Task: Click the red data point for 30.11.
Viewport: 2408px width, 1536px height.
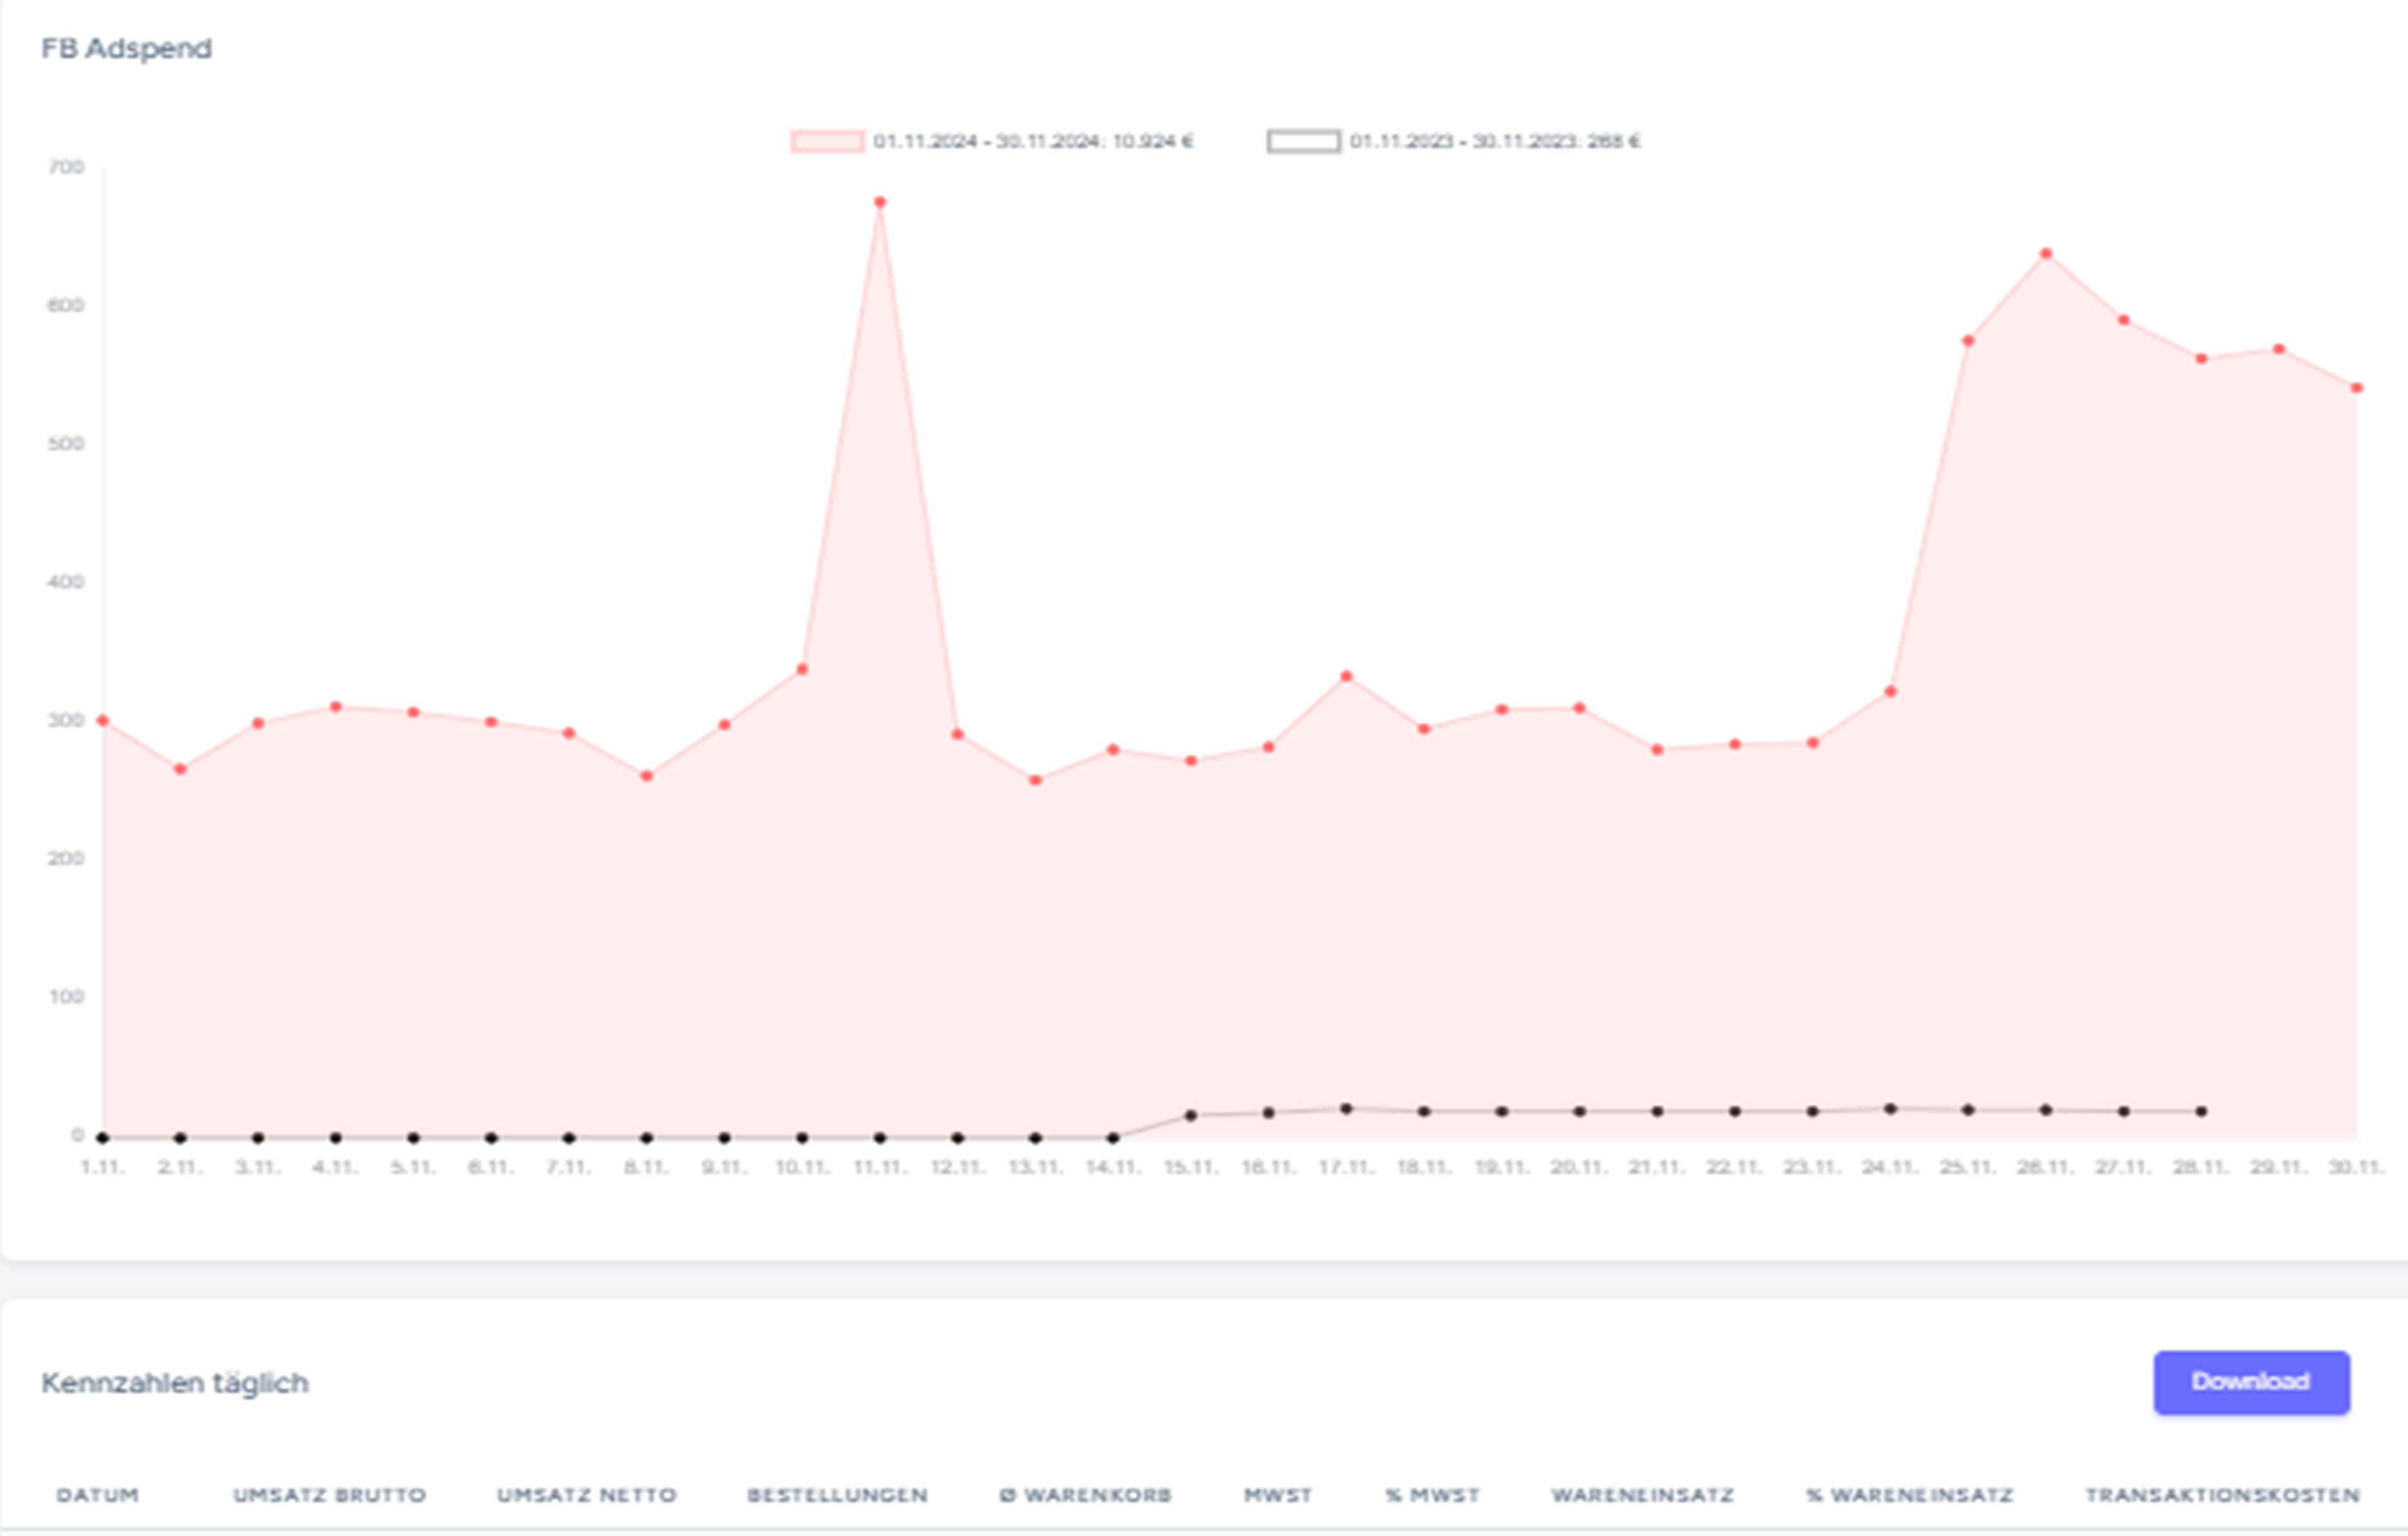Action: click(x=2357, y=388)
